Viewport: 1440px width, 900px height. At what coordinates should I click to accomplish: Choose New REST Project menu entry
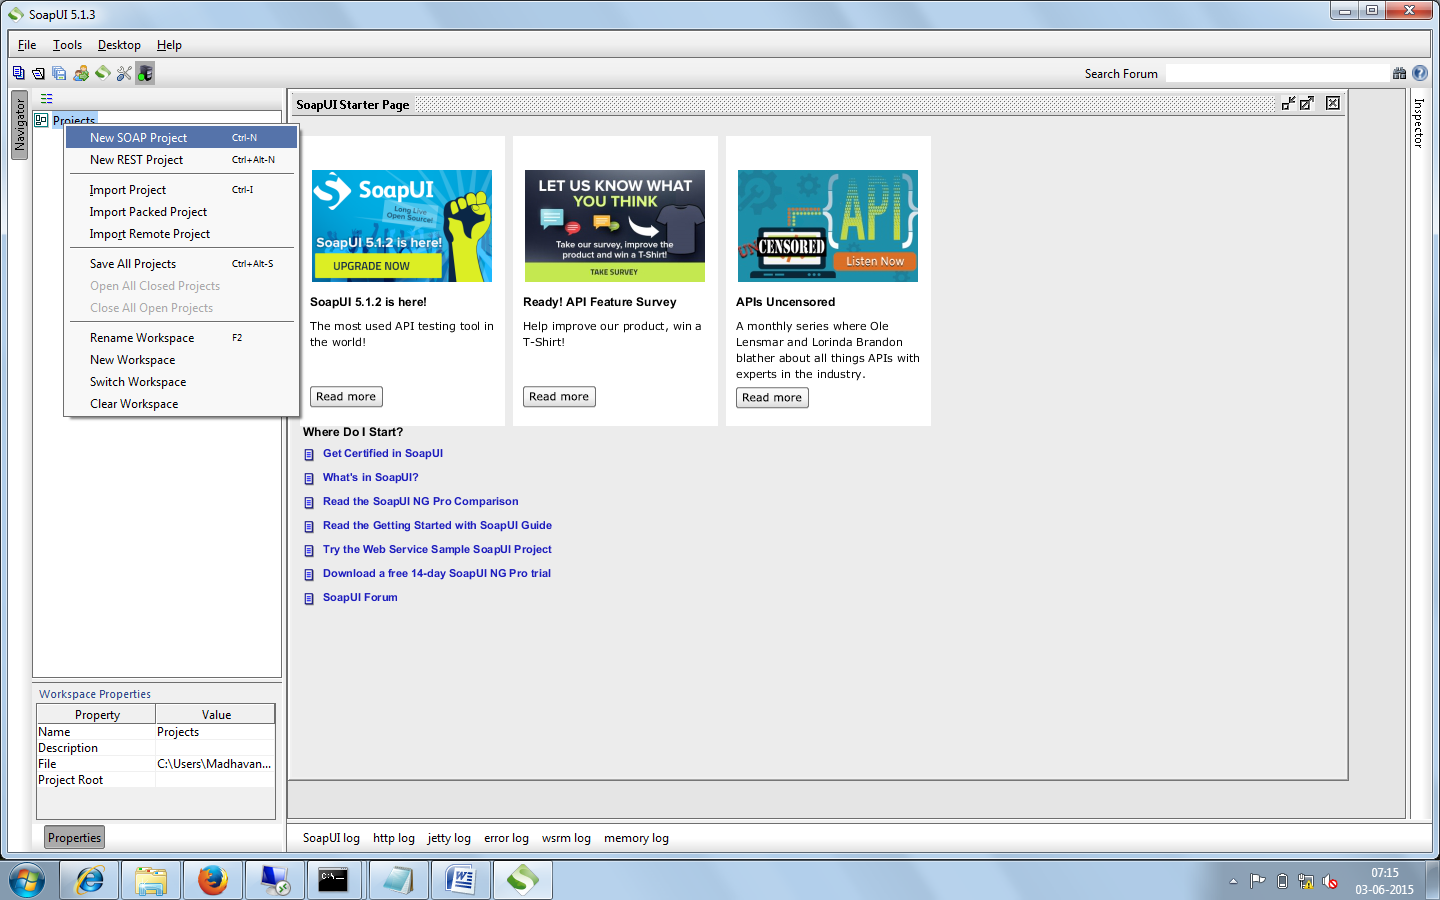pos(181,160)
